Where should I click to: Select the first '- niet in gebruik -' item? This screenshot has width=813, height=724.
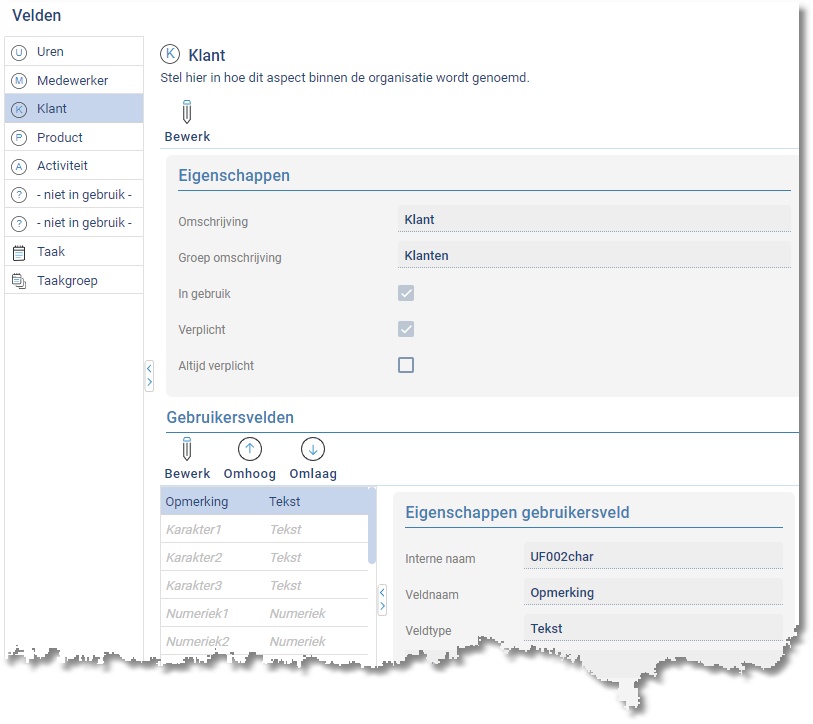click(x=84, y=195)
